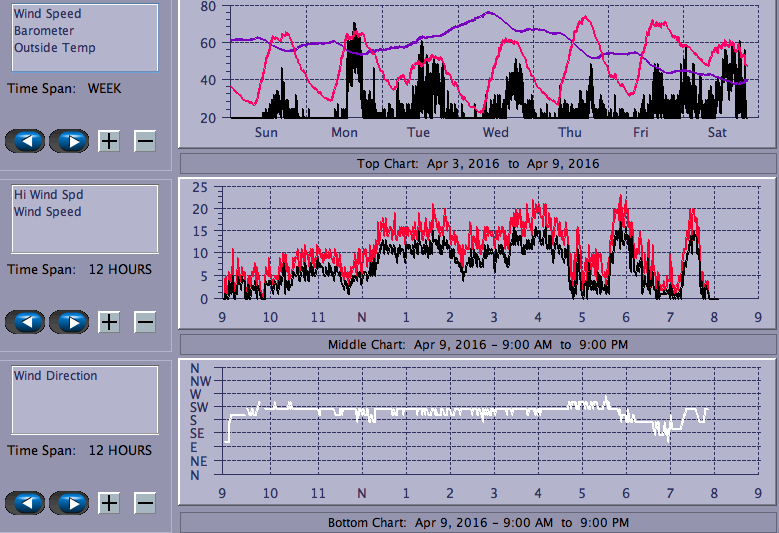
Task: Select Outside Temp in the top list
Action: click(x=54, y=48)
